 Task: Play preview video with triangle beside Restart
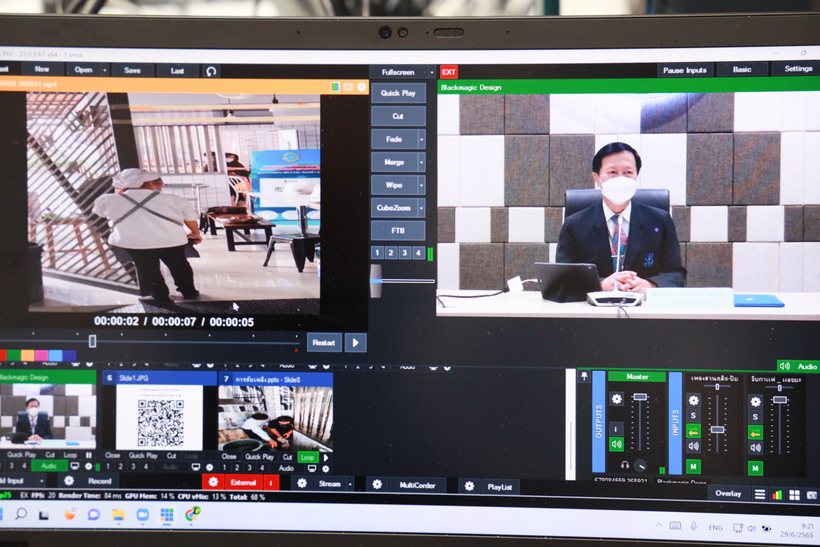point(356,343)
